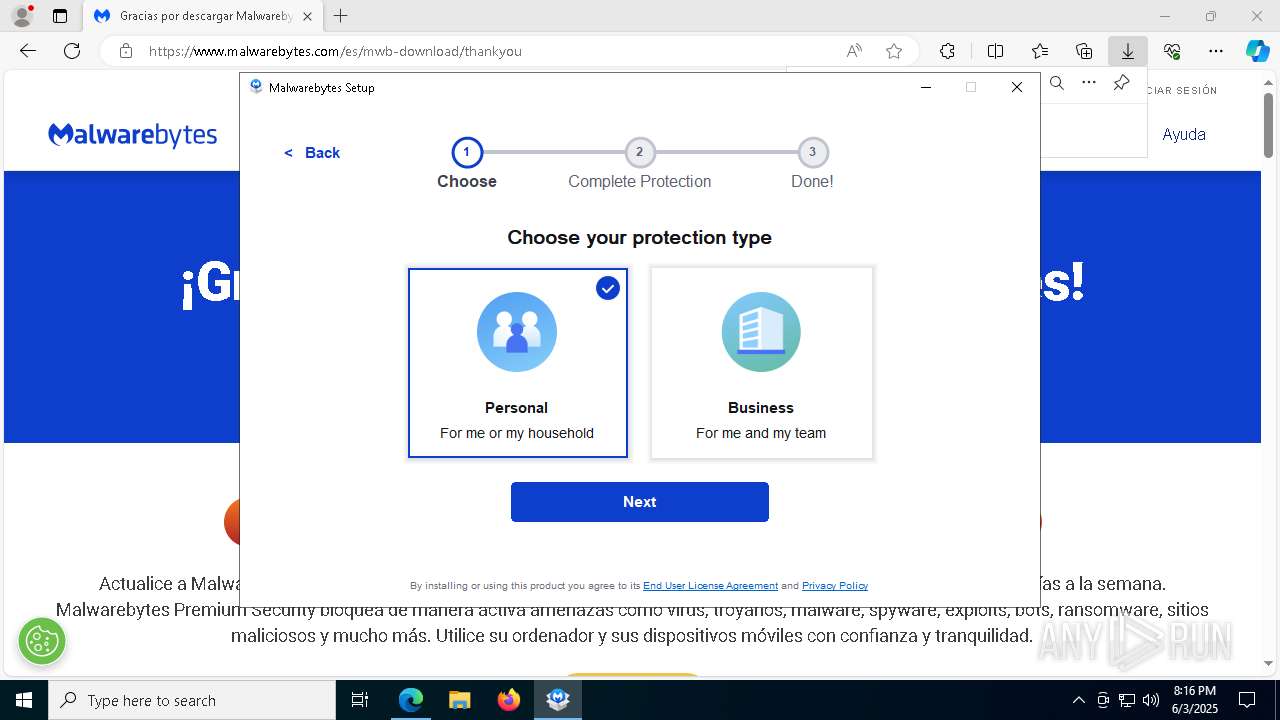Click step 1 Choose circle
The width and height of the screenshot is (1280, 720).
[x=467, y=153]
